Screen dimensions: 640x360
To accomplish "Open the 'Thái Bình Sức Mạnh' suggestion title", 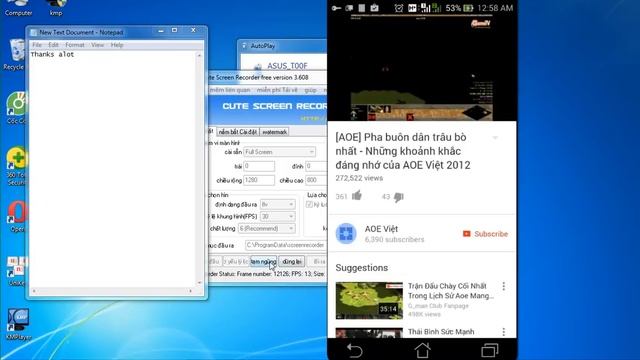I will coord(441,332).
